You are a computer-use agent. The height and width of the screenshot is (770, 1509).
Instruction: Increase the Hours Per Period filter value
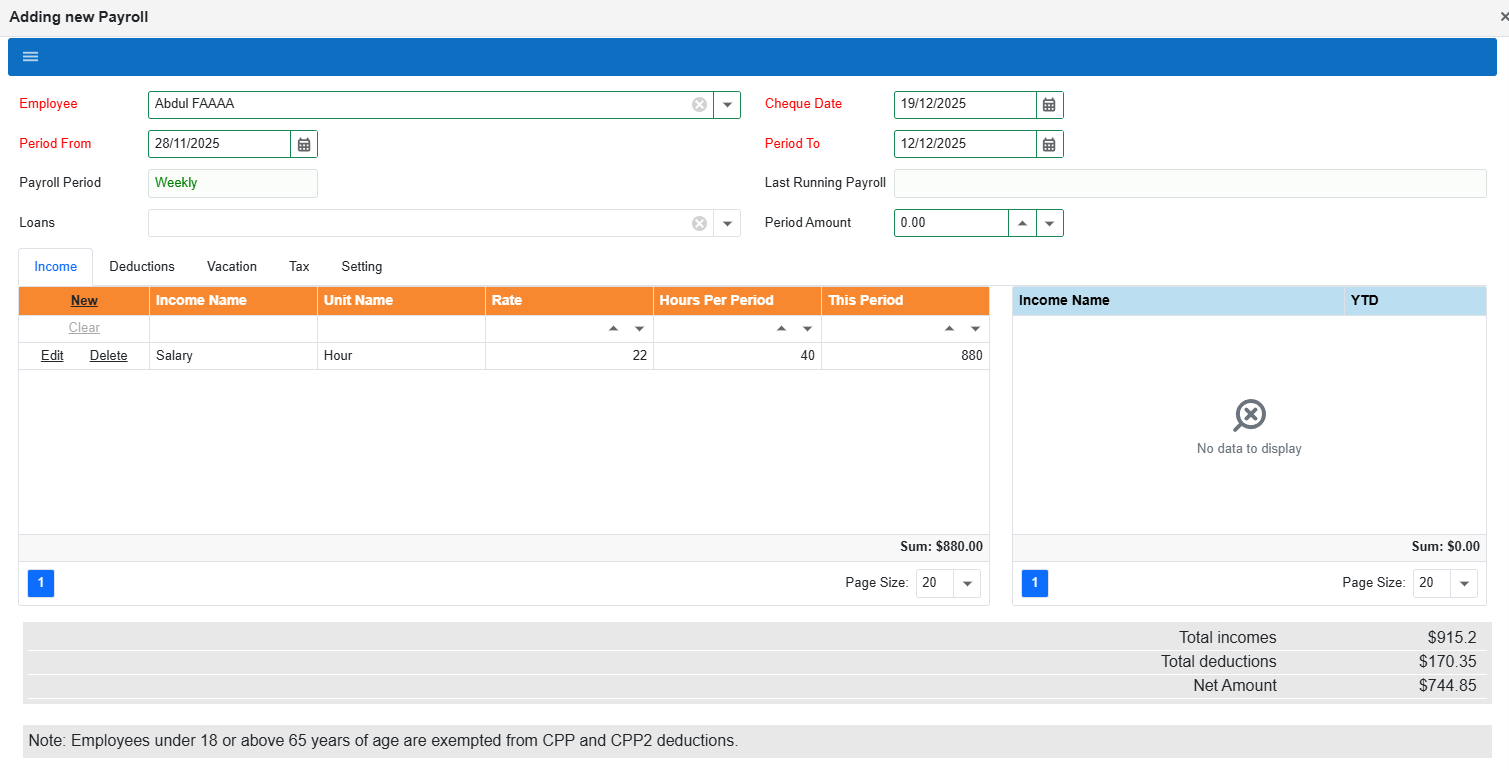pyautogui.click(x=781, y=329)
